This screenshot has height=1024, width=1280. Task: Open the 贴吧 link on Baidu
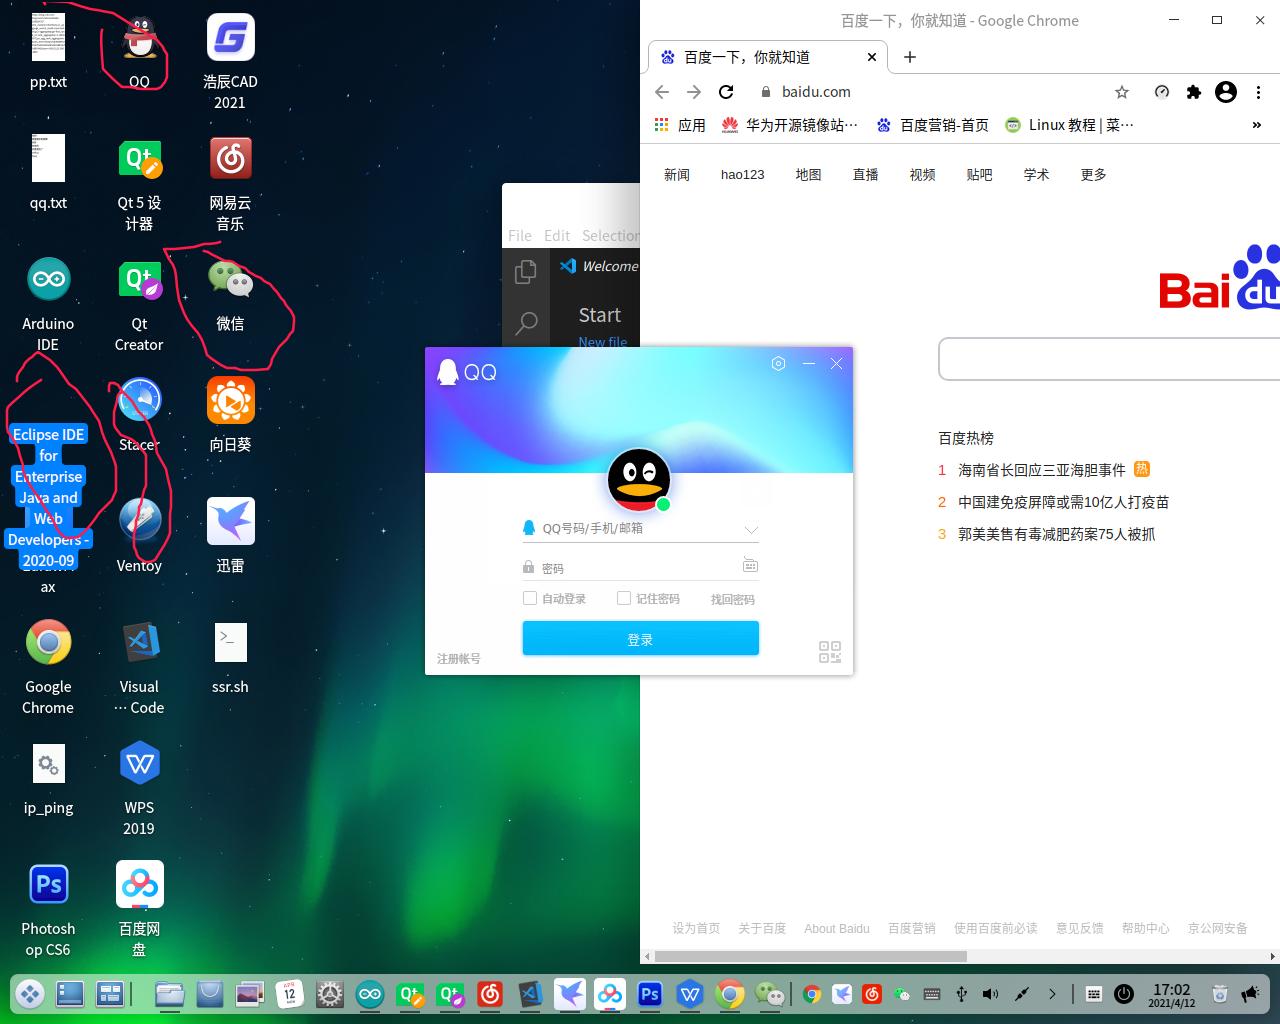click(979, 175)
